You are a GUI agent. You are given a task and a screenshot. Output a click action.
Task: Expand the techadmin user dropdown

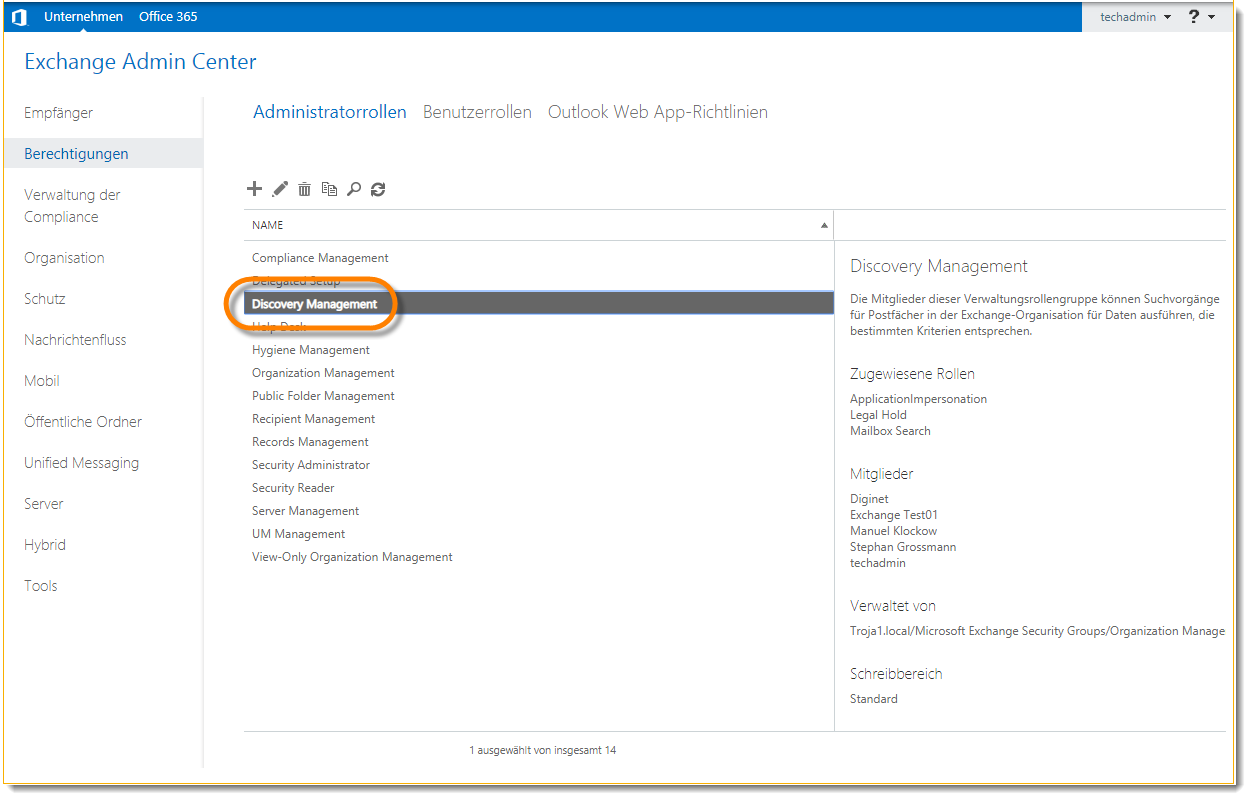tap(1135, 17)
